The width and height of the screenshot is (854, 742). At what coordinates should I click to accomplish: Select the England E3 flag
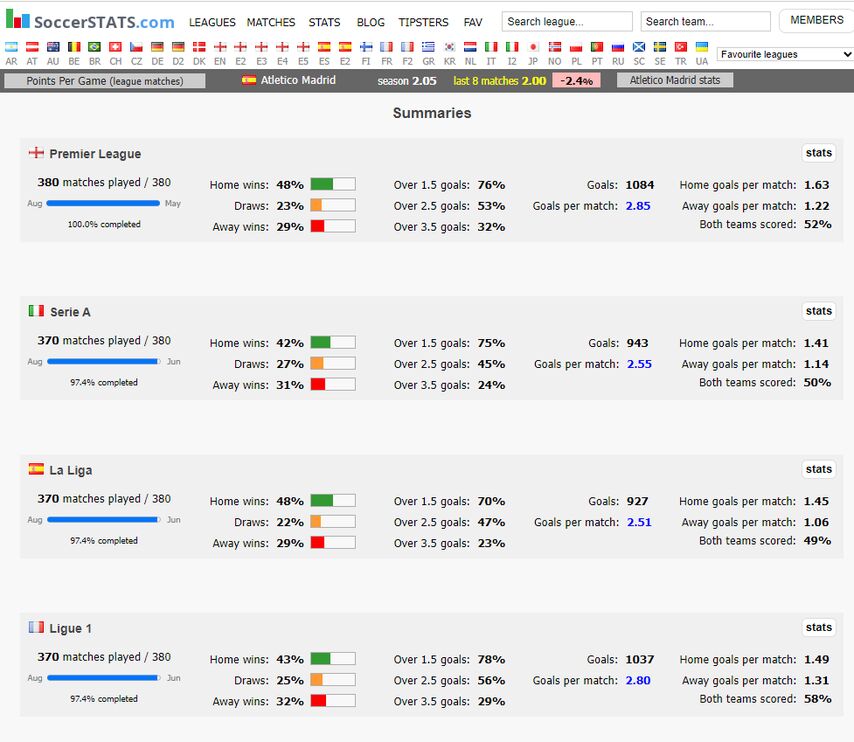(x=261, y=47)
